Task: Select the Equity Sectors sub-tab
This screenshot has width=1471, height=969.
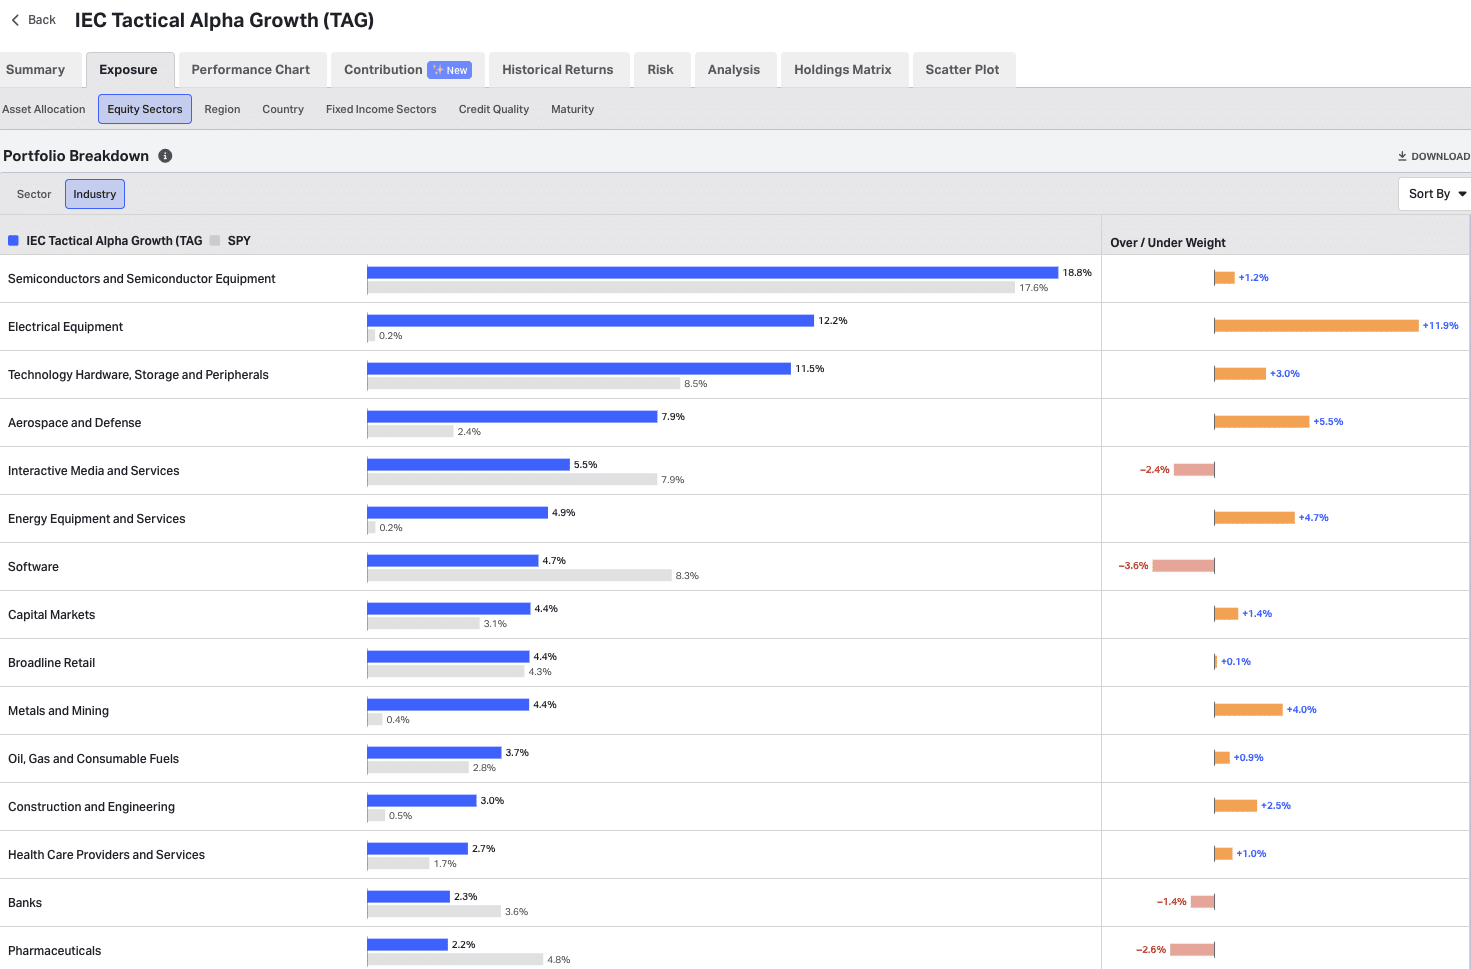Action: (x=145, y=109)
